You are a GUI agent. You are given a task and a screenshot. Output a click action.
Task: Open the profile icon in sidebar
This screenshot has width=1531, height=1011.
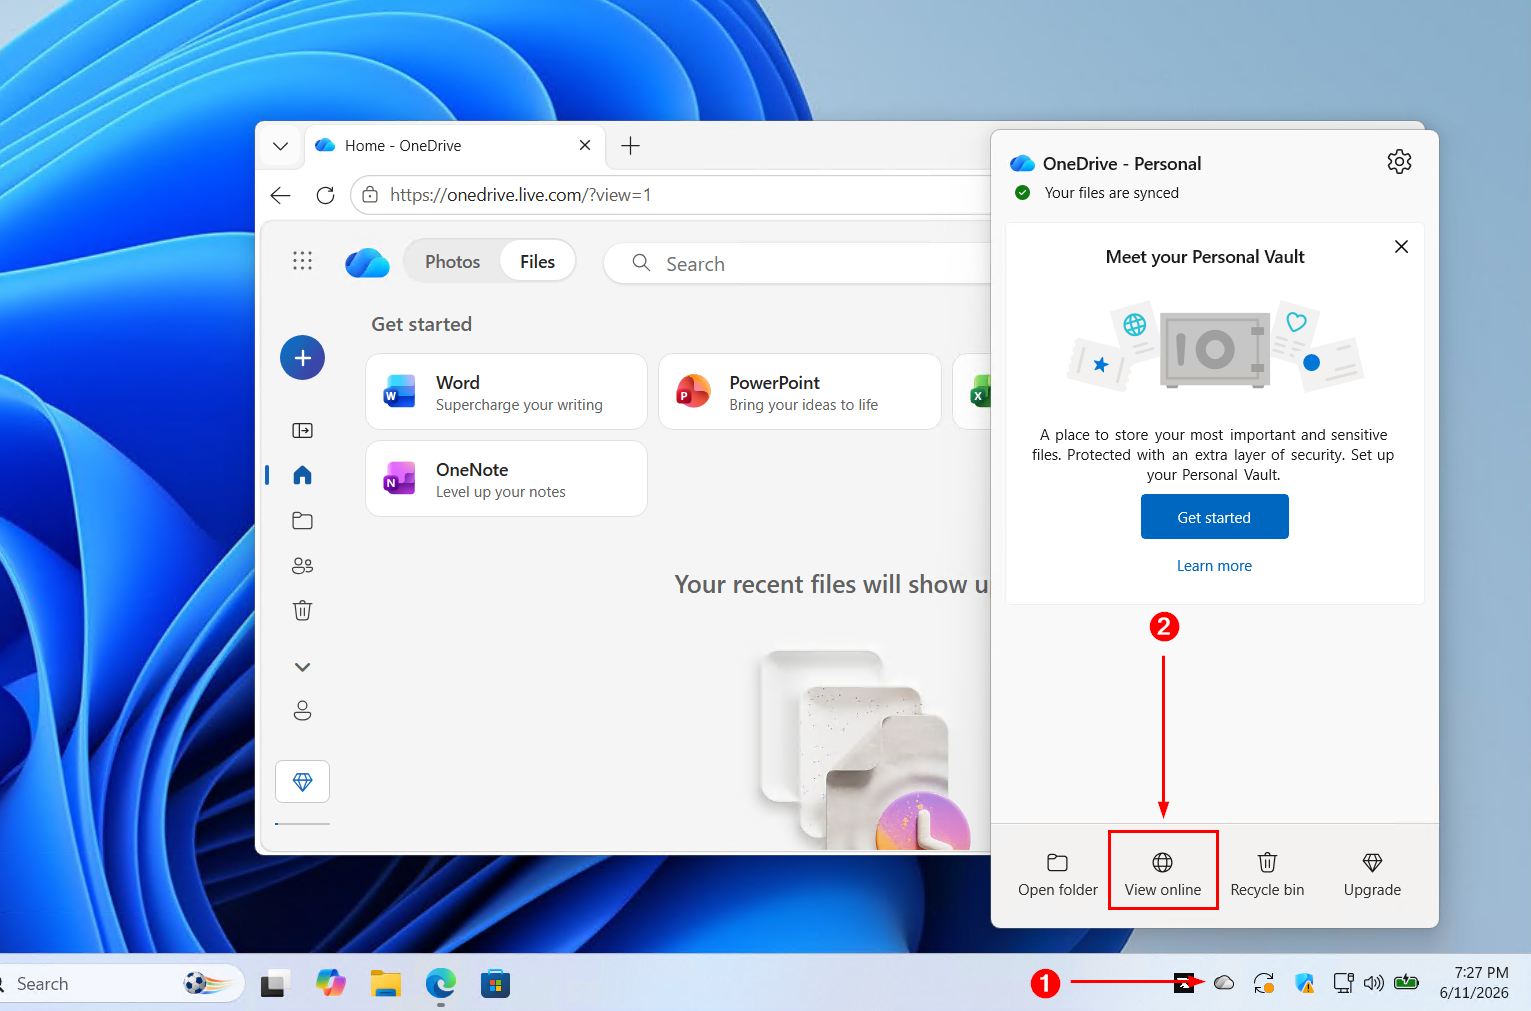tap(302, 711)
